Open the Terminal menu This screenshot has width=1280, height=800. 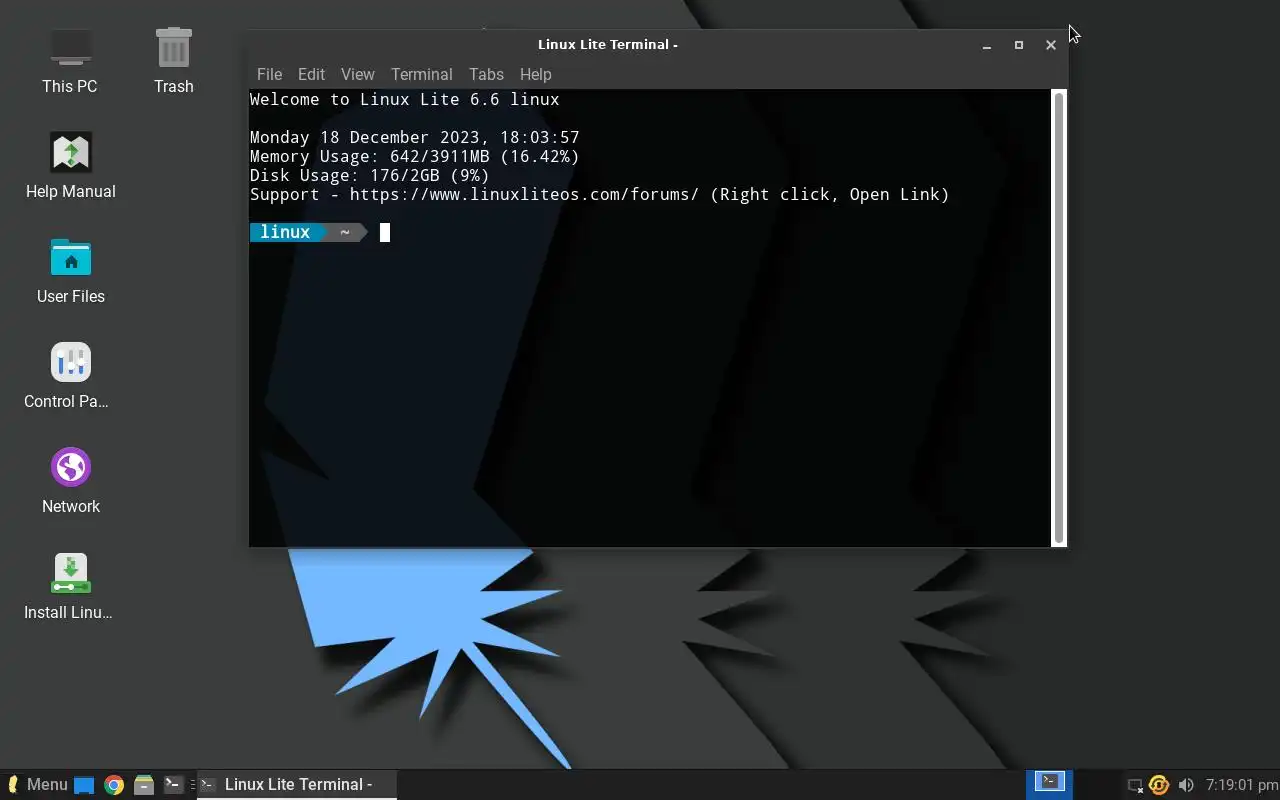421,74
